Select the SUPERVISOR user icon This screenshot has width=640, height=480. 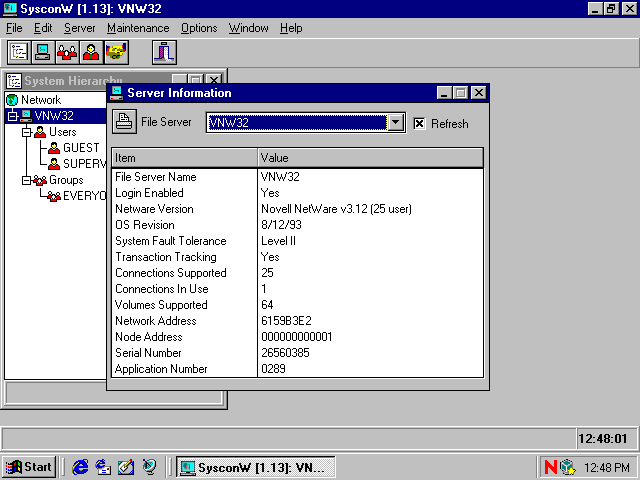point(54,164)
